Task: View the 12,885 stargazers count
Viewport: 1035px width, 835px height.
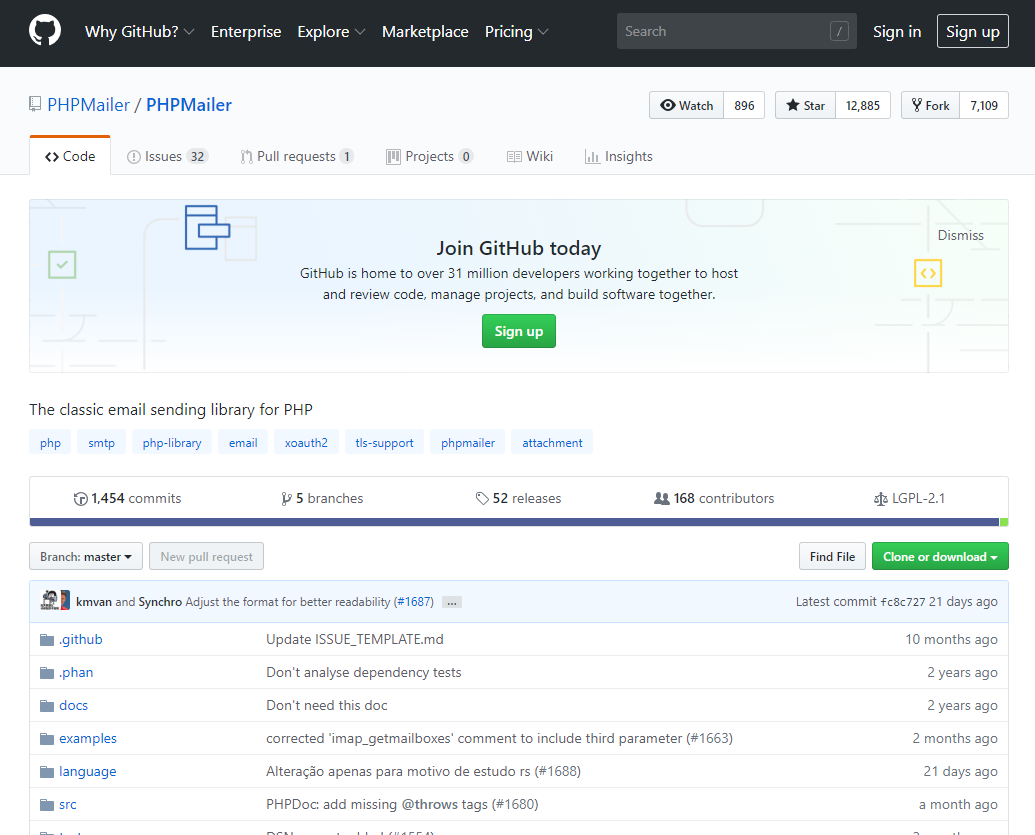Action: pyautogui.click(x=863, y=105)
